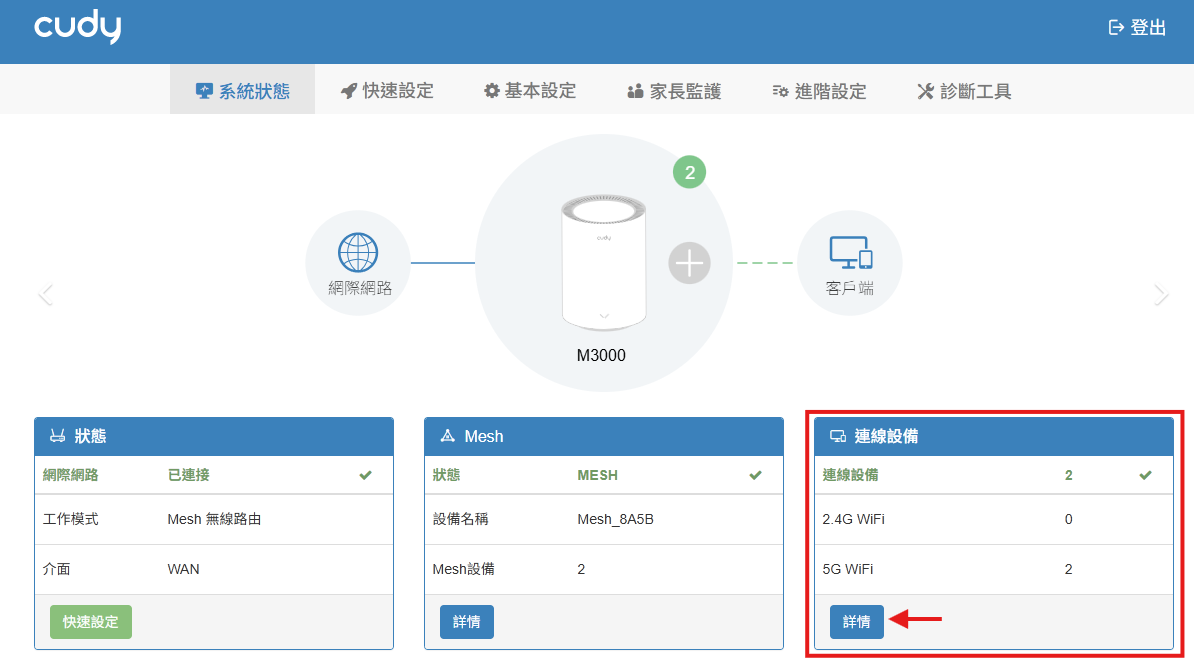Click the 2.4G WiFi row label
Viewport: 1194px width, 663px height.
(854, 519)
